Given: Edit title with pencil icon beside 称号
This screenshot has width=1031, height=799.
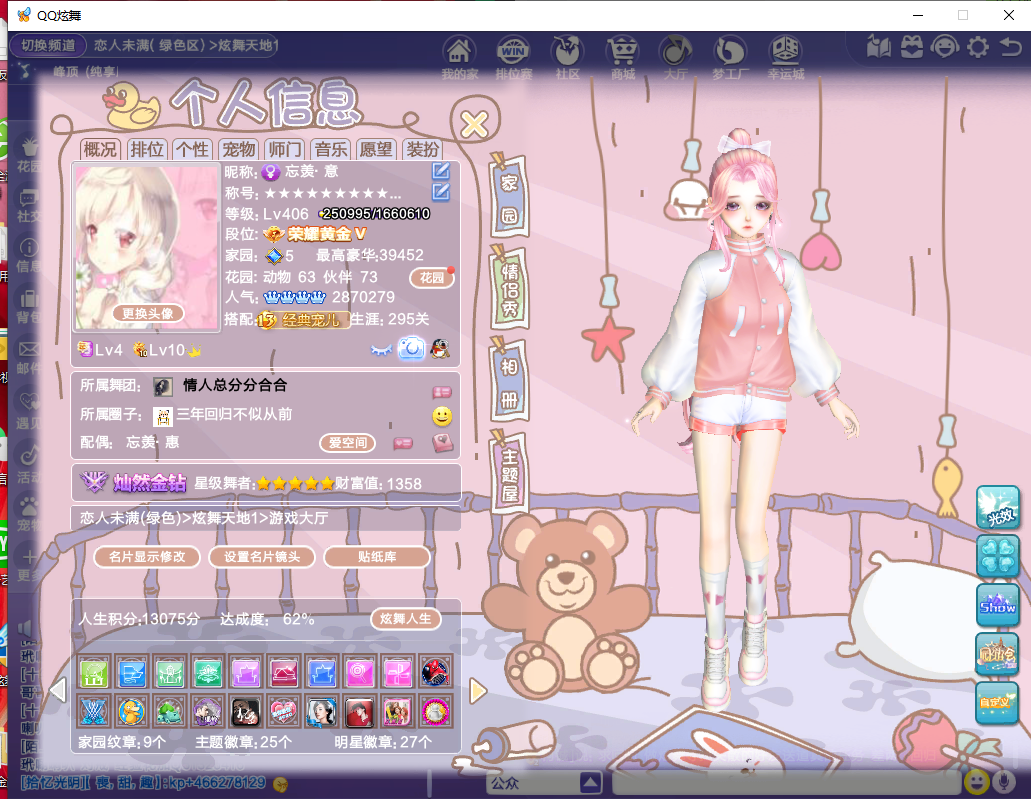Looking at the screenshot, I should 441,192.
